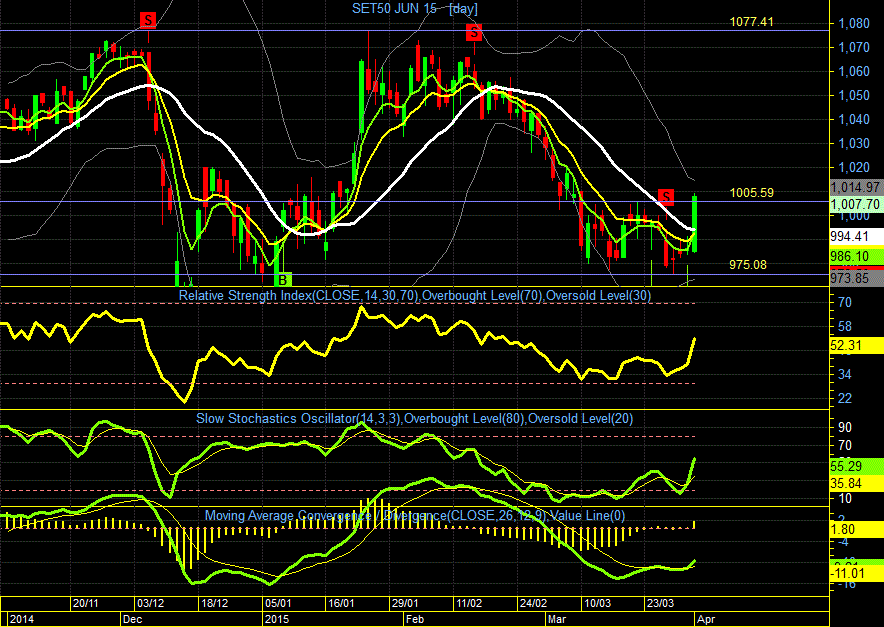Click the 34 value on RSI axis

click(x=845, y=374)
